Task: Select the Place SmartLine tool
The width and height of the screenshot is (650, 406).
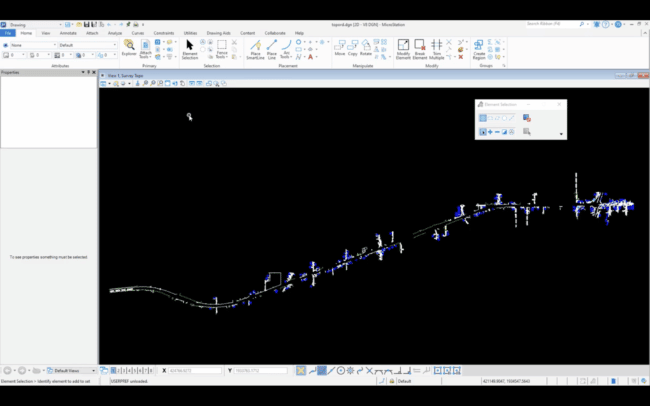Action: point(255,49)
